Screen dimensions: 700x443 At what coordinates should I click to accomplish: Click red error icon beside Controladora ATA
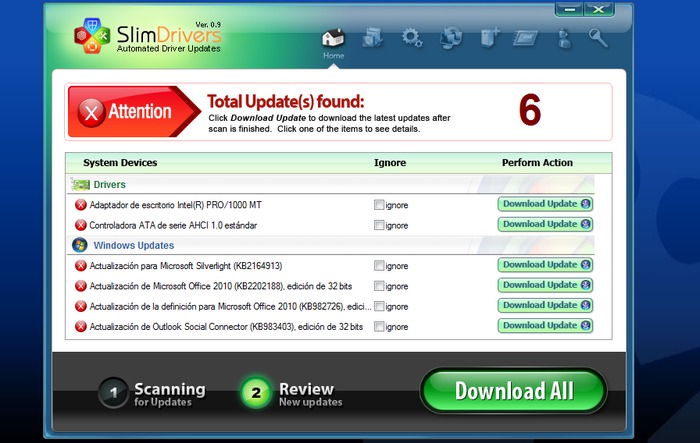coord(81,225)
